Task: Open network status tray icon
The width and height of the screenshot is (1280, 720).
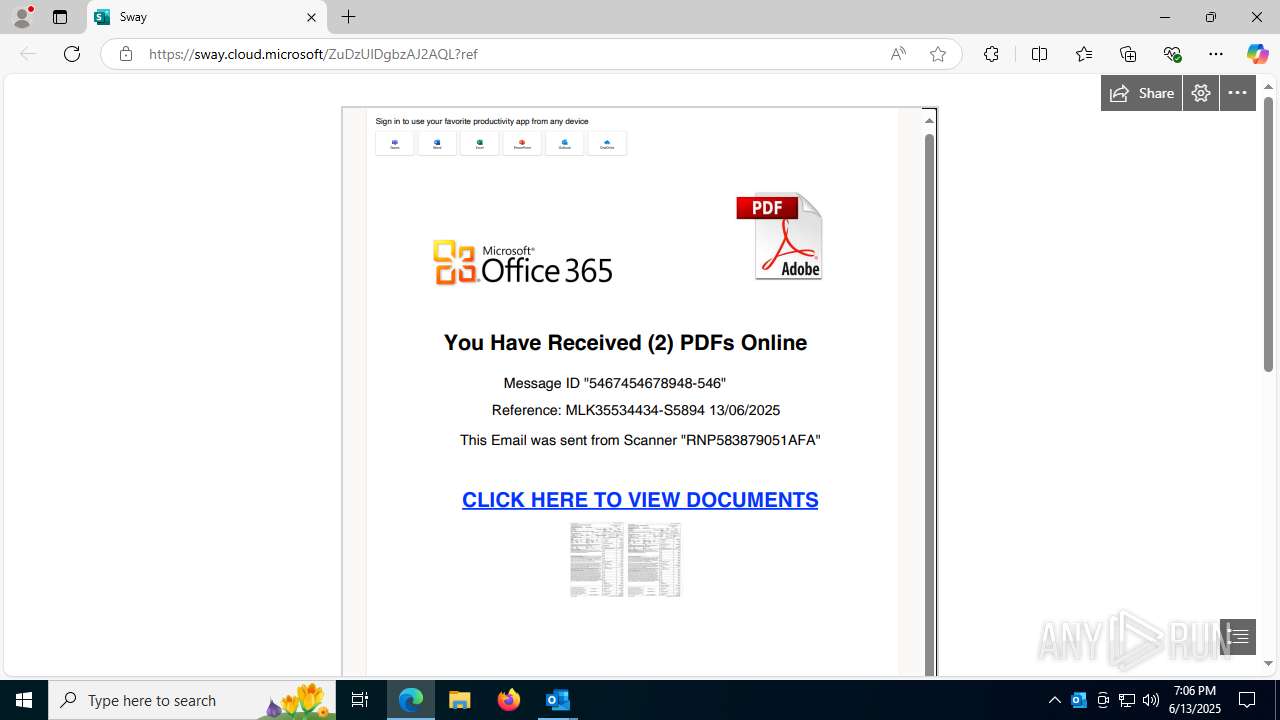Action: (x=1127, y=700)
